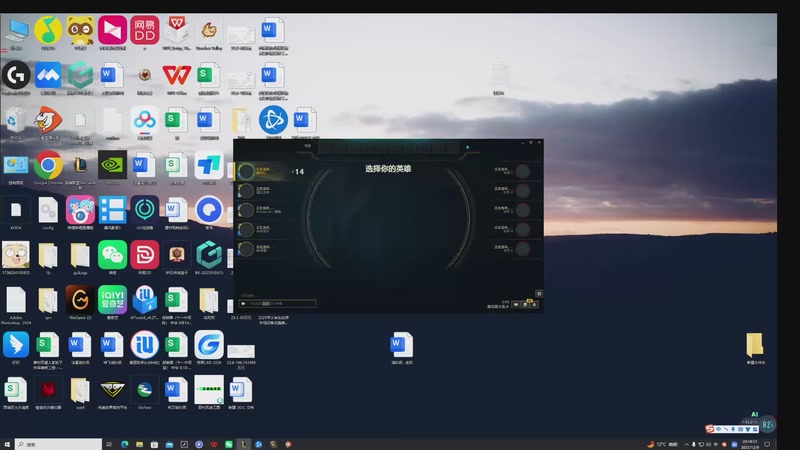Select the Adobe Photoshop 2024 file icon

16,299
